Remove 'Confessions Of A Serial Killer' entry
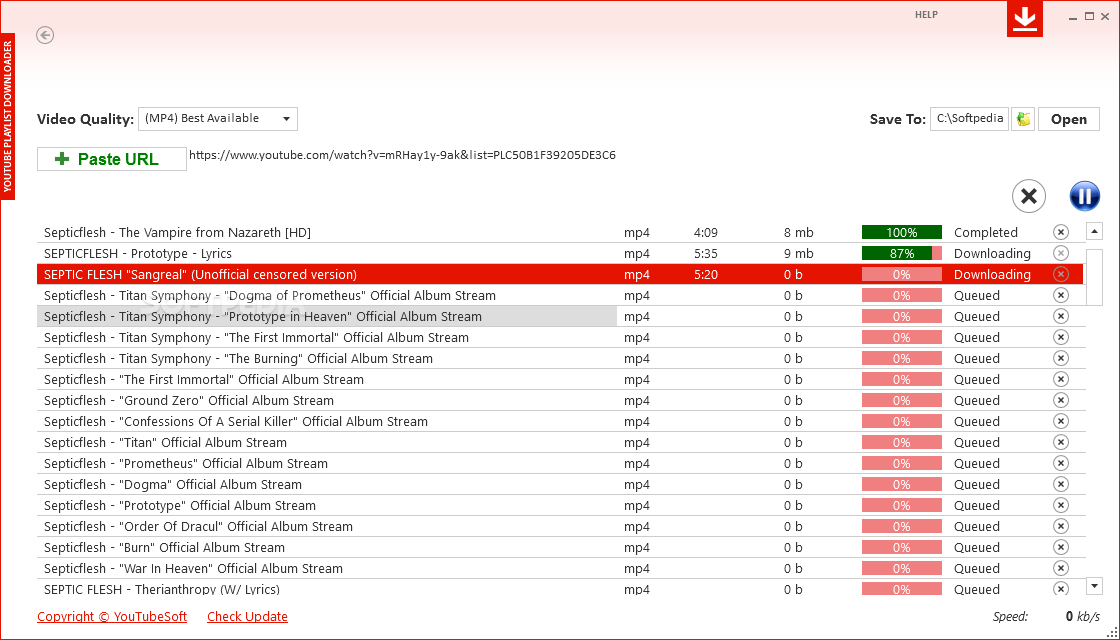Viewport: 1120px width, 640px height. [1061, 421]
